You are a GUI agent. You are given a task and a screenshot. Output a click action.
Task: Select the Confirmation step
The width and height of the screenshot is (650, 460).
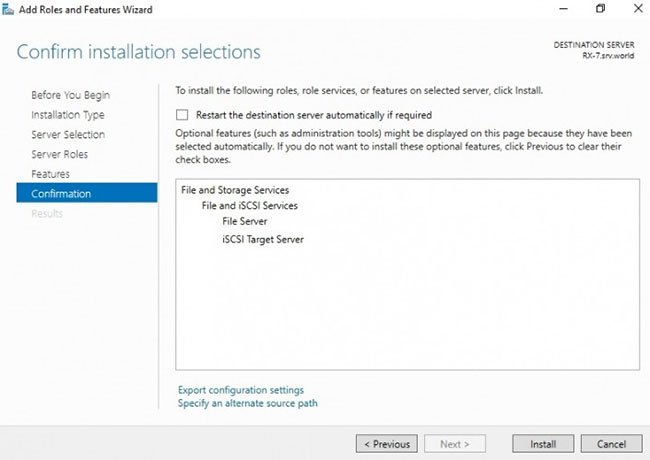87,193
